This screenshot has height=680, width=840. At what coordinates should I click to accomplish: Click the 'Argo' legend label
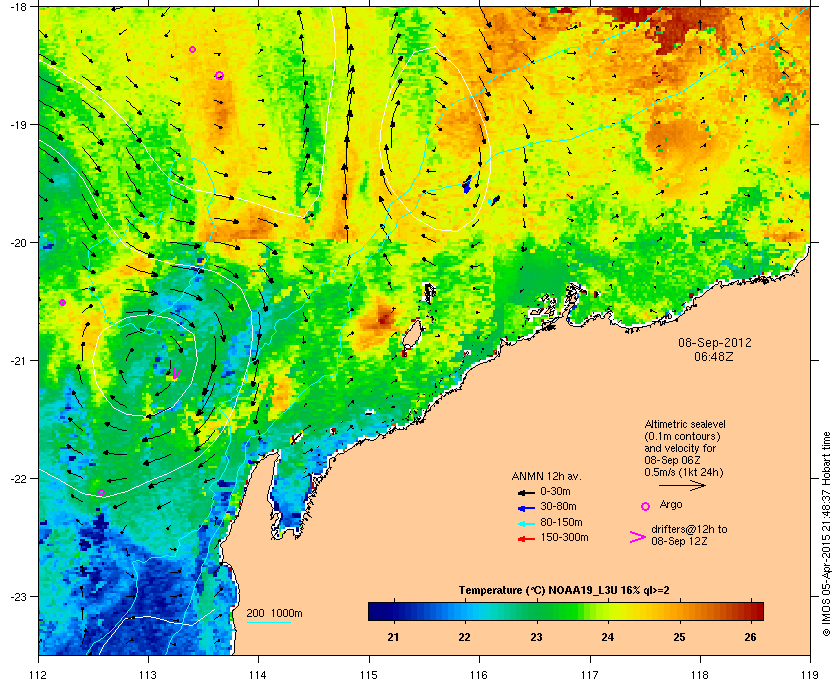[x=671, y=505]
